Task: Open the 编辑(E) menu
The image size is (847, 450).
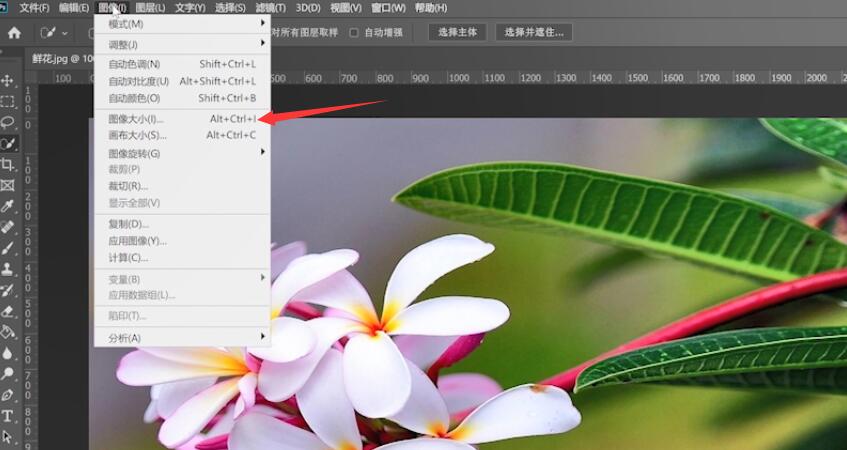Action: [74, 8]
